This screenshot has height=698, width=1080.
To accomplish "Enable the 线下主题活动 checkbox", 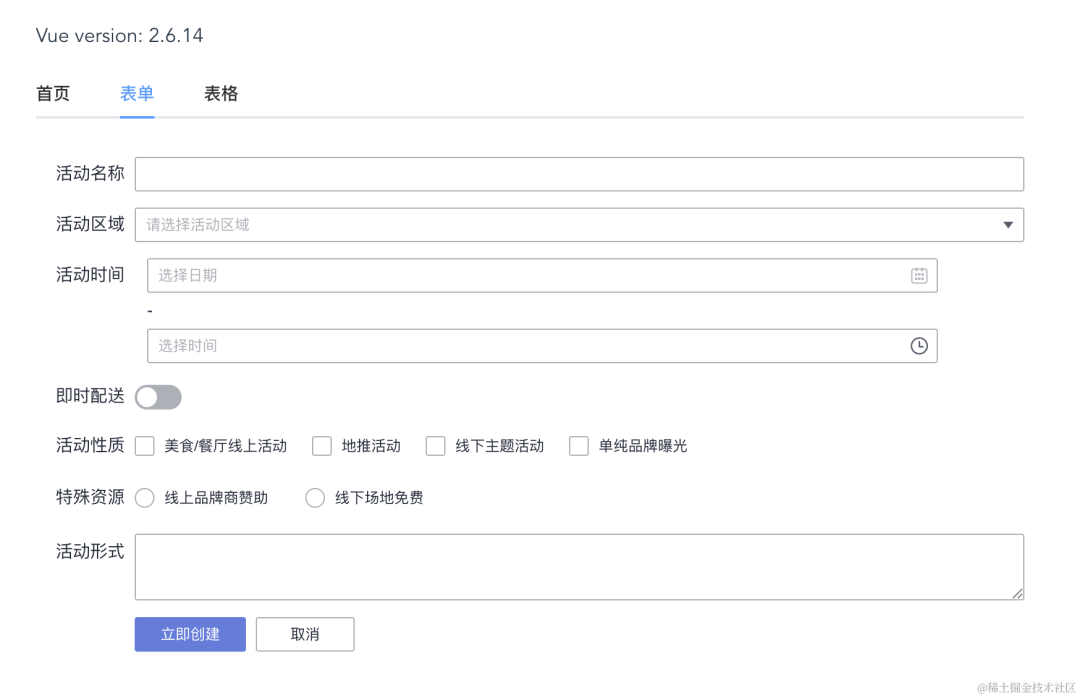I will pos(436,446).
